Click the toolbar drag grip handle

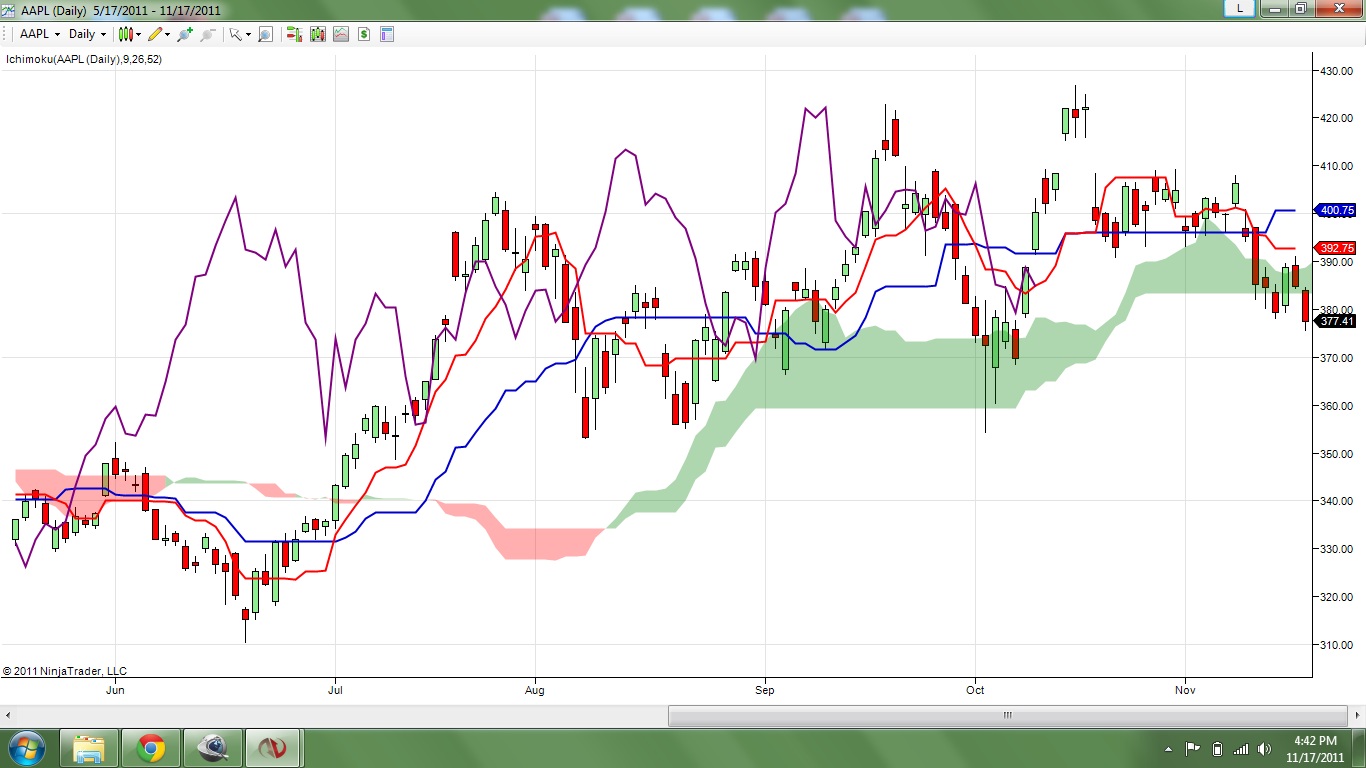[7, 34]
